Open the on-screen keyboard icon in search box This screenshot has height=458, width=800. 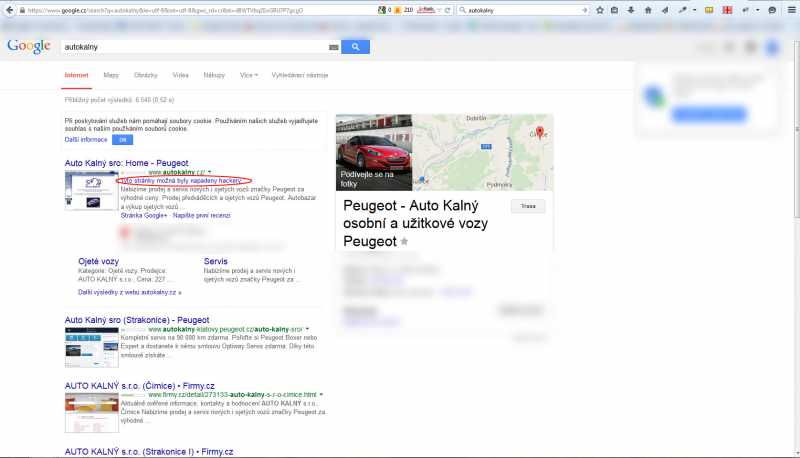click(x=333, y=47)
